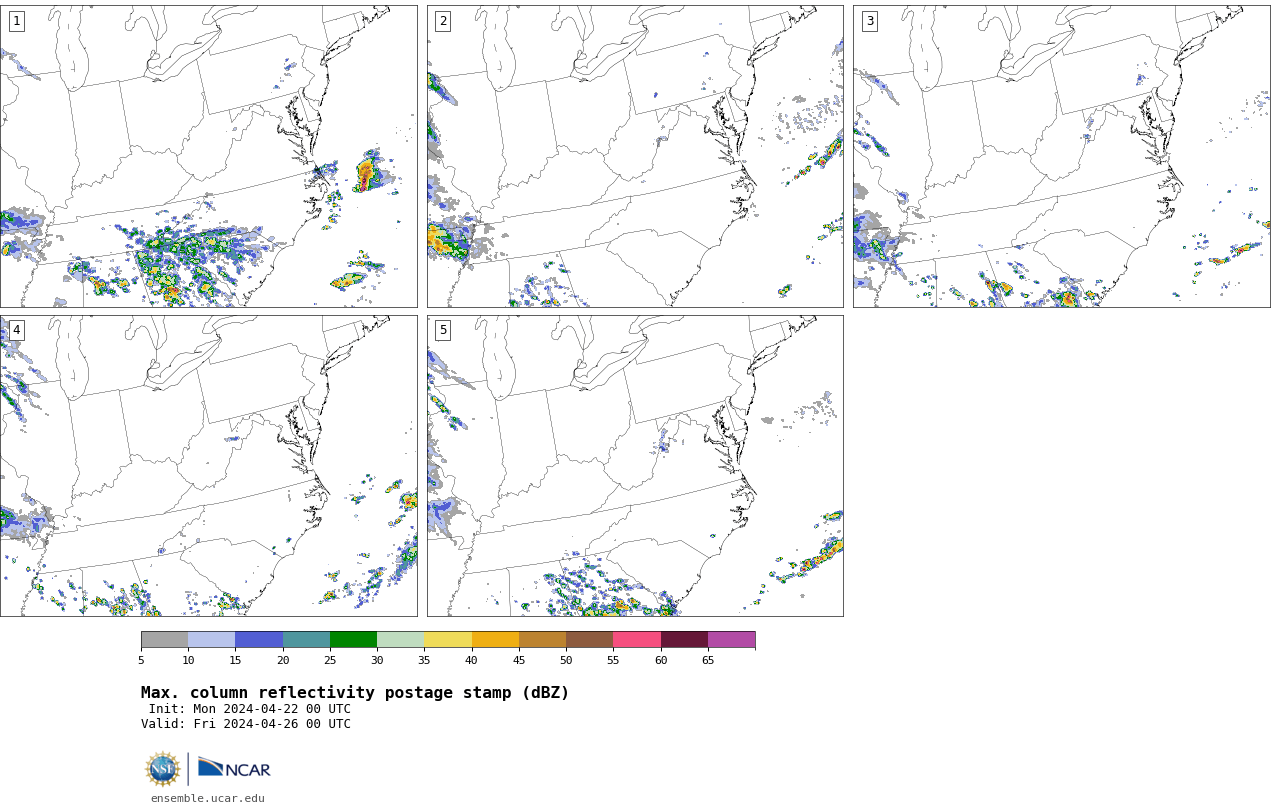This screenshot has width=1280, height=809.
Task: Click the pink 55-60 dBZ swatch
Action: pyautogui.click(x=637, y=640)
